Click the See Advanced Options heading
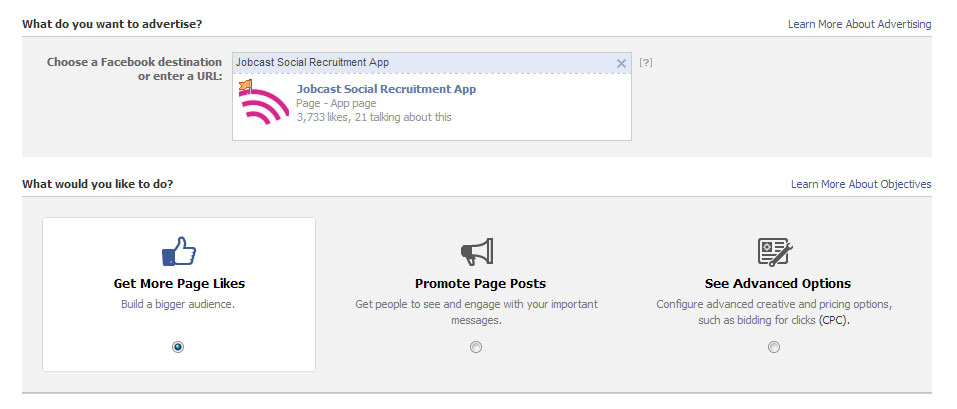Viewport: 957px width, 409px height. click(778, 284)
